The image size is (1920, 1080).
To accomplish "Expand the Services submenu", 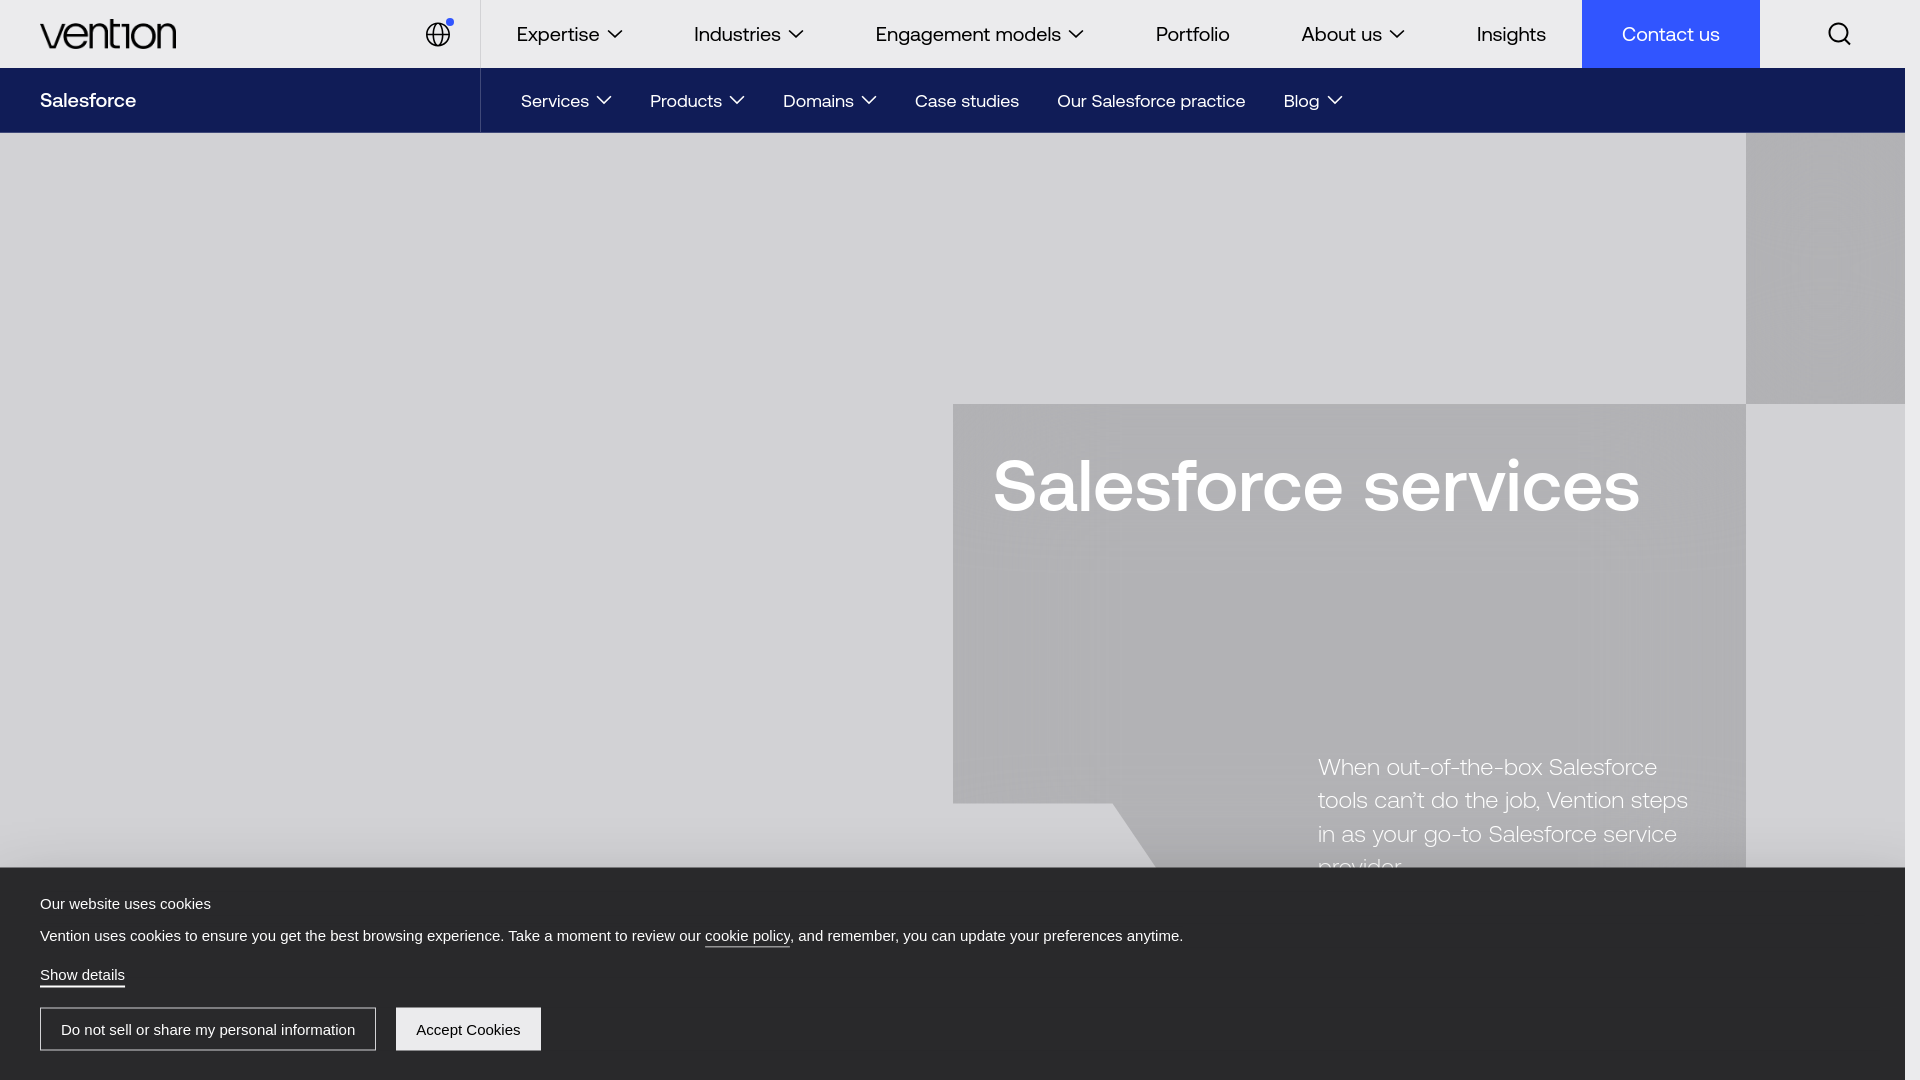I will pyautogui.click(x=566, y=101).
